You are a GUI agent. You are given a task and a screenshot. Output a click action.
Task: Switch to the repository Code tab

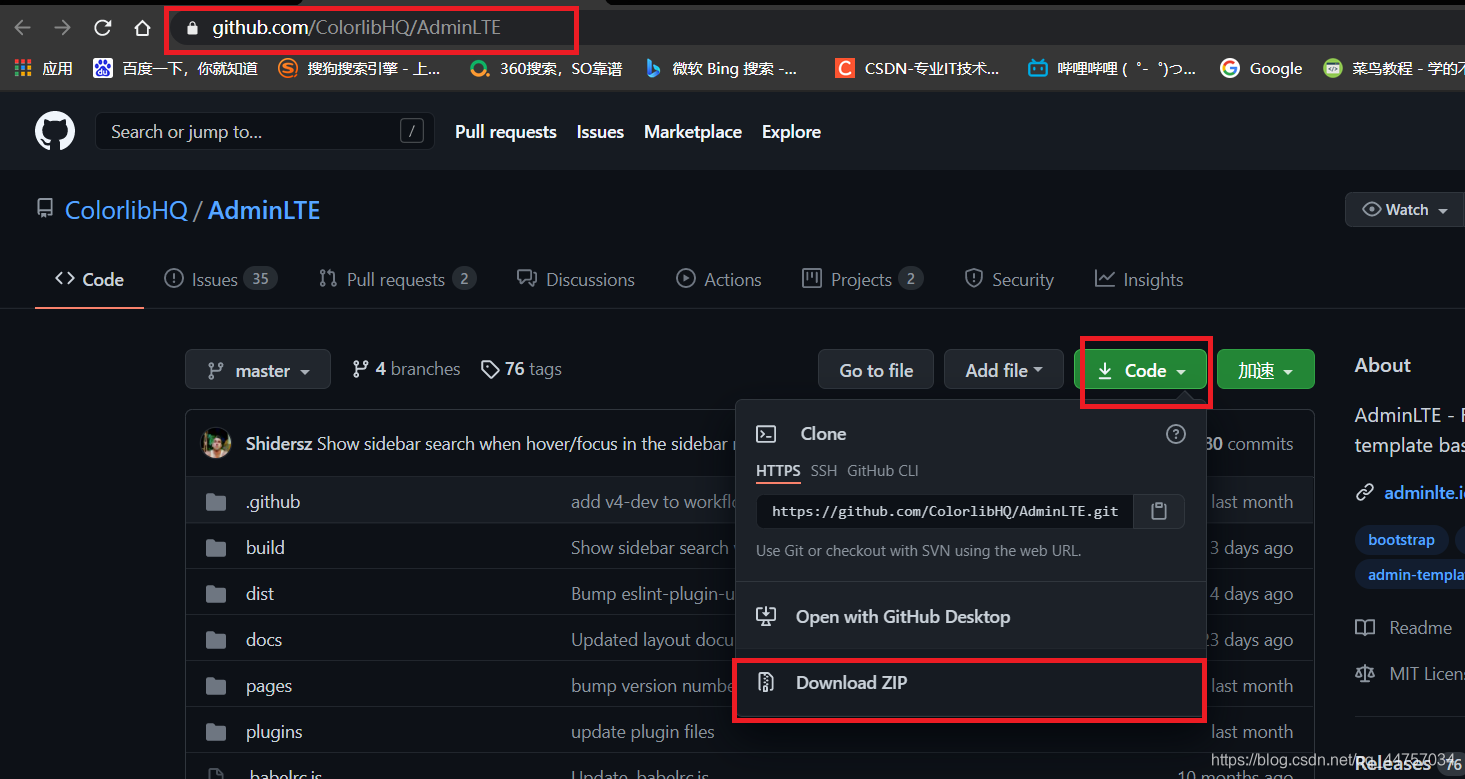pos(90,279)
